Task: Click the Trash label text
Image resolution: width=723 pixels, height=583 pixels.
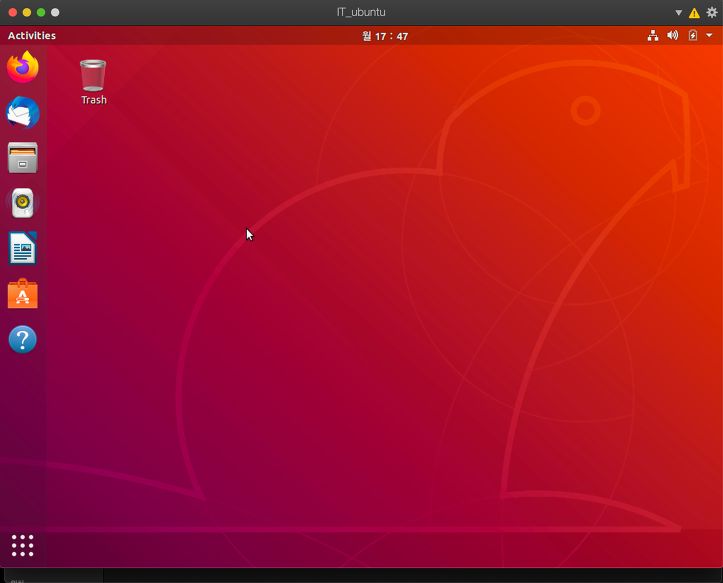Action: tap(94, 100)
